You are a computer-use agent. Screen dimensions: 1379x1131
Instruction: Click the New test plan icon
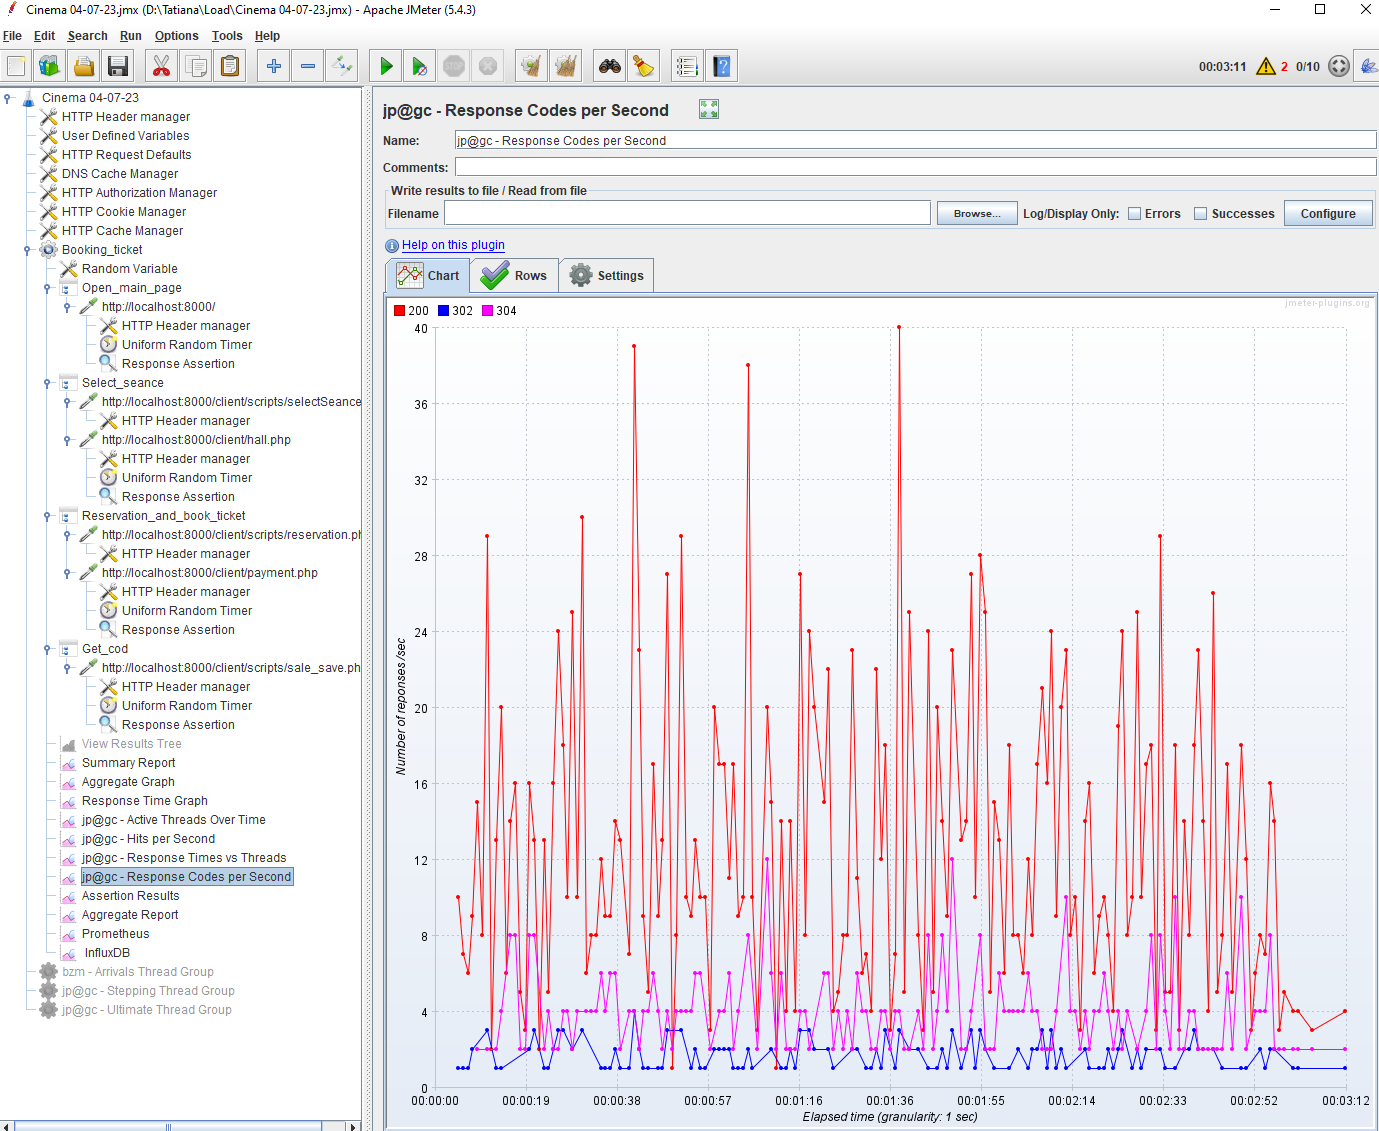pyautogui.click(x=16, y=67)
